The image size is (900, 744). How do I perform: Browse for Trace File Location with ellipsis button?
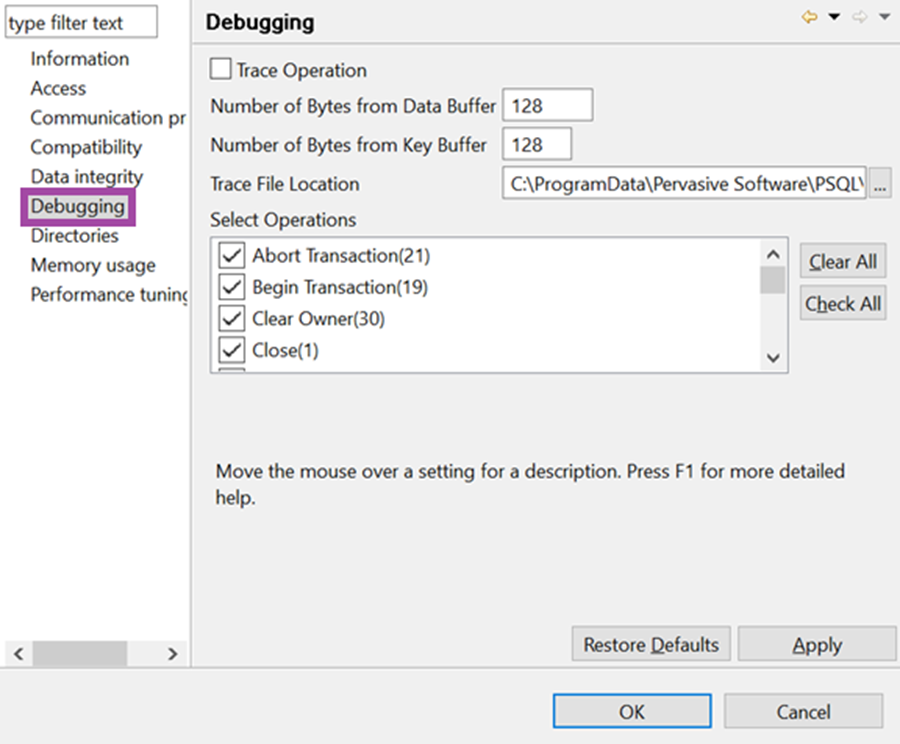tap(880, 184)
